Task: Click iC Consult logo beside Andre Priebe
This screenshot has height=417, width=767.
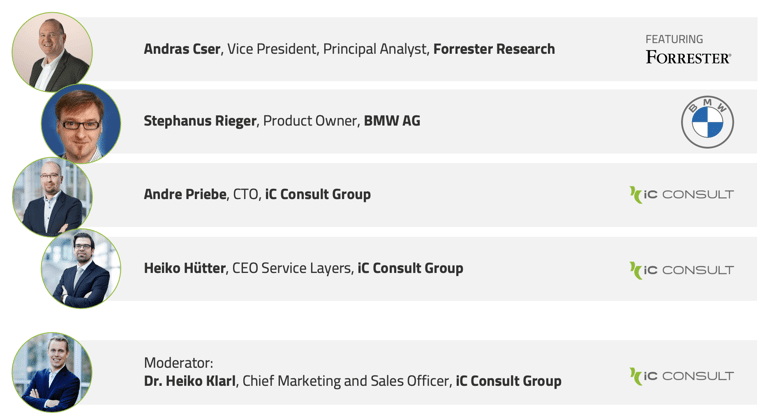Action: (681, 195)
